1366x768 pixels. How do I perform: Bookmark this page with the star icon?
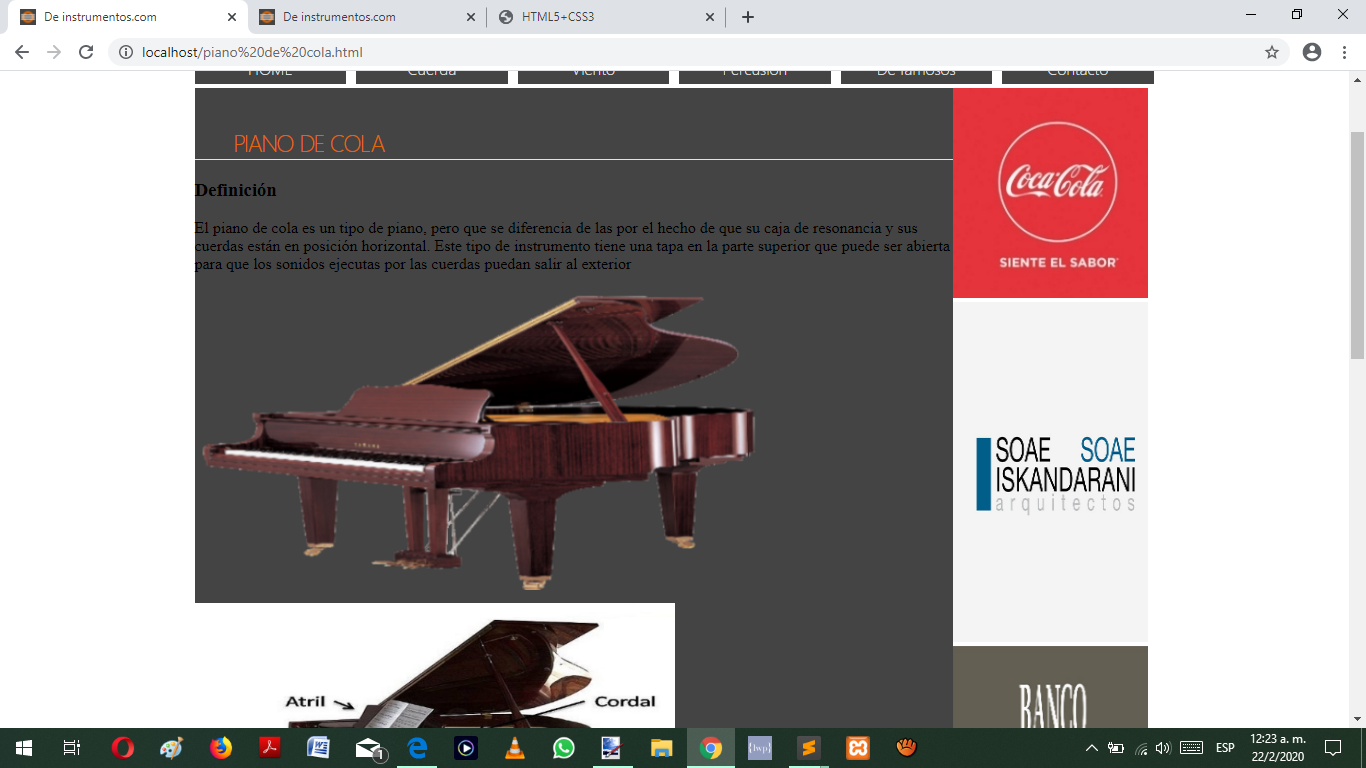(x=1272, y=52)
